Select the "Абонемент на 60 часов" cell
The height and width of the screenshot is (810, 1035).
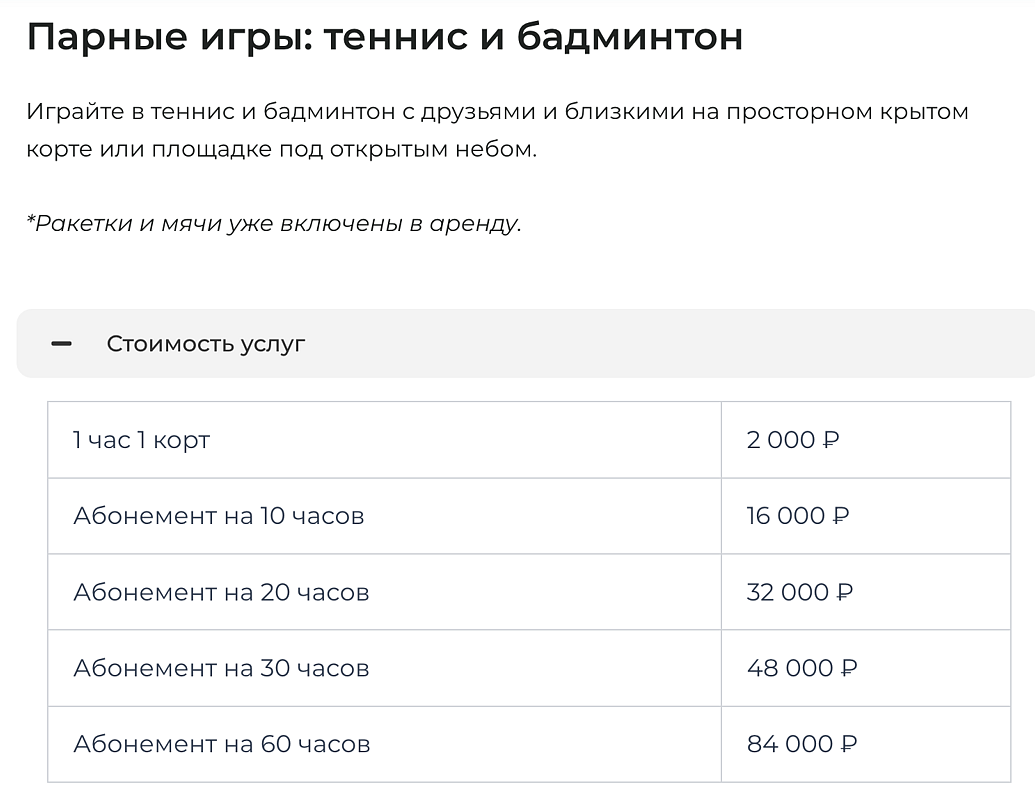pyautogui.click(x=221, y=744)
